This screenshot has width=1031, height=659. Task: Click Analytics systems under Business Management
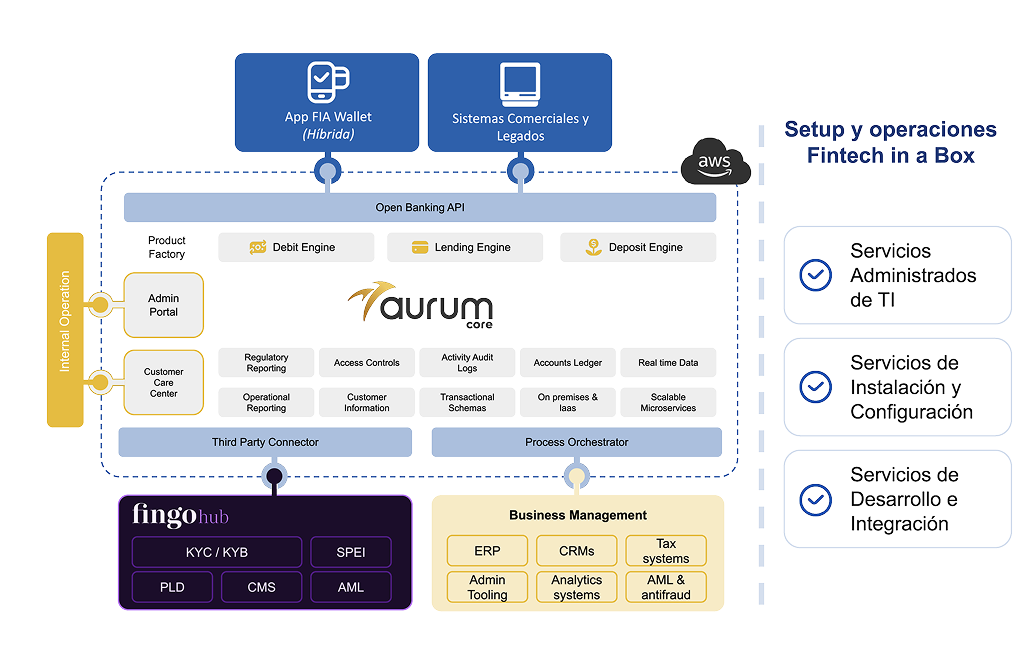[577, 587]
